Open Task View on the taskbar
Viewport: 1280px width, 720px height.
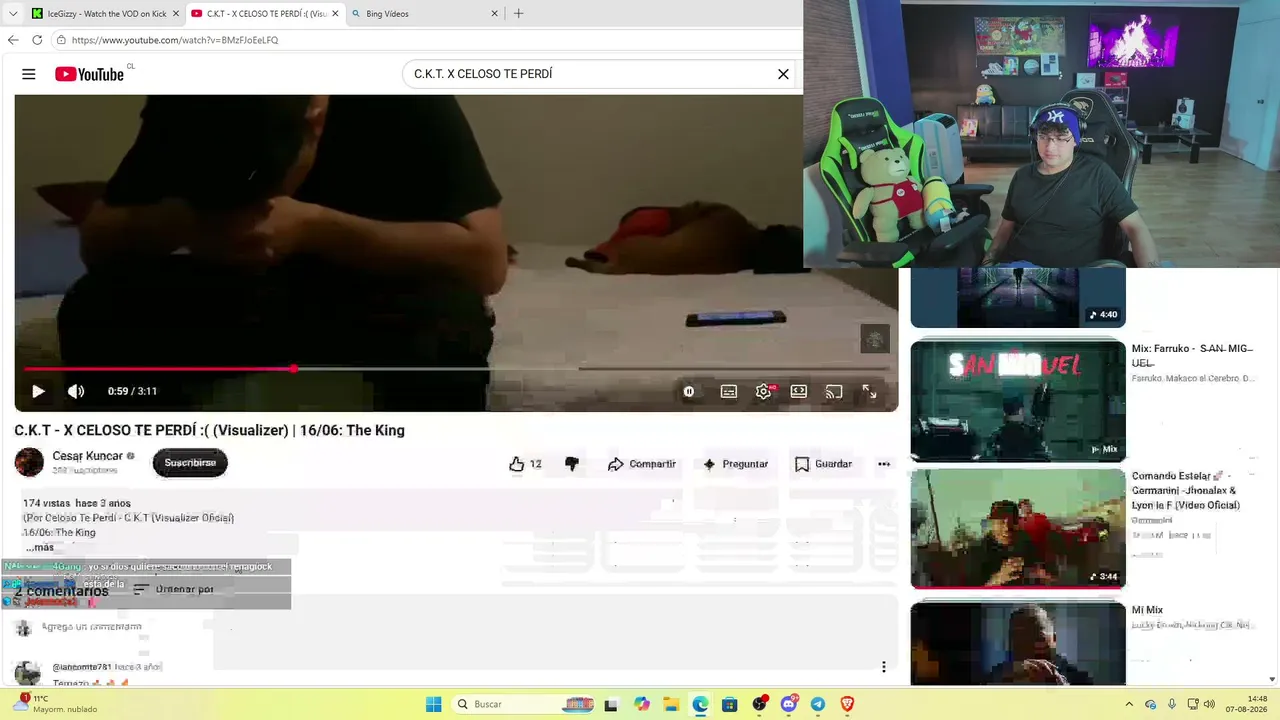[x=611, y=704]
